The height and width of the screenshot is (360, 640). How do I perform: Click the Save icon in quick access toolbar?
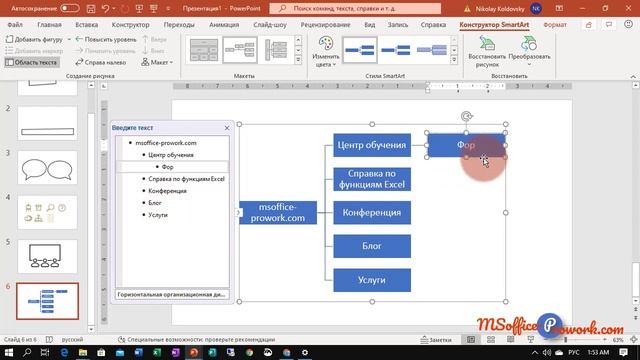click(x=91, y=8)
